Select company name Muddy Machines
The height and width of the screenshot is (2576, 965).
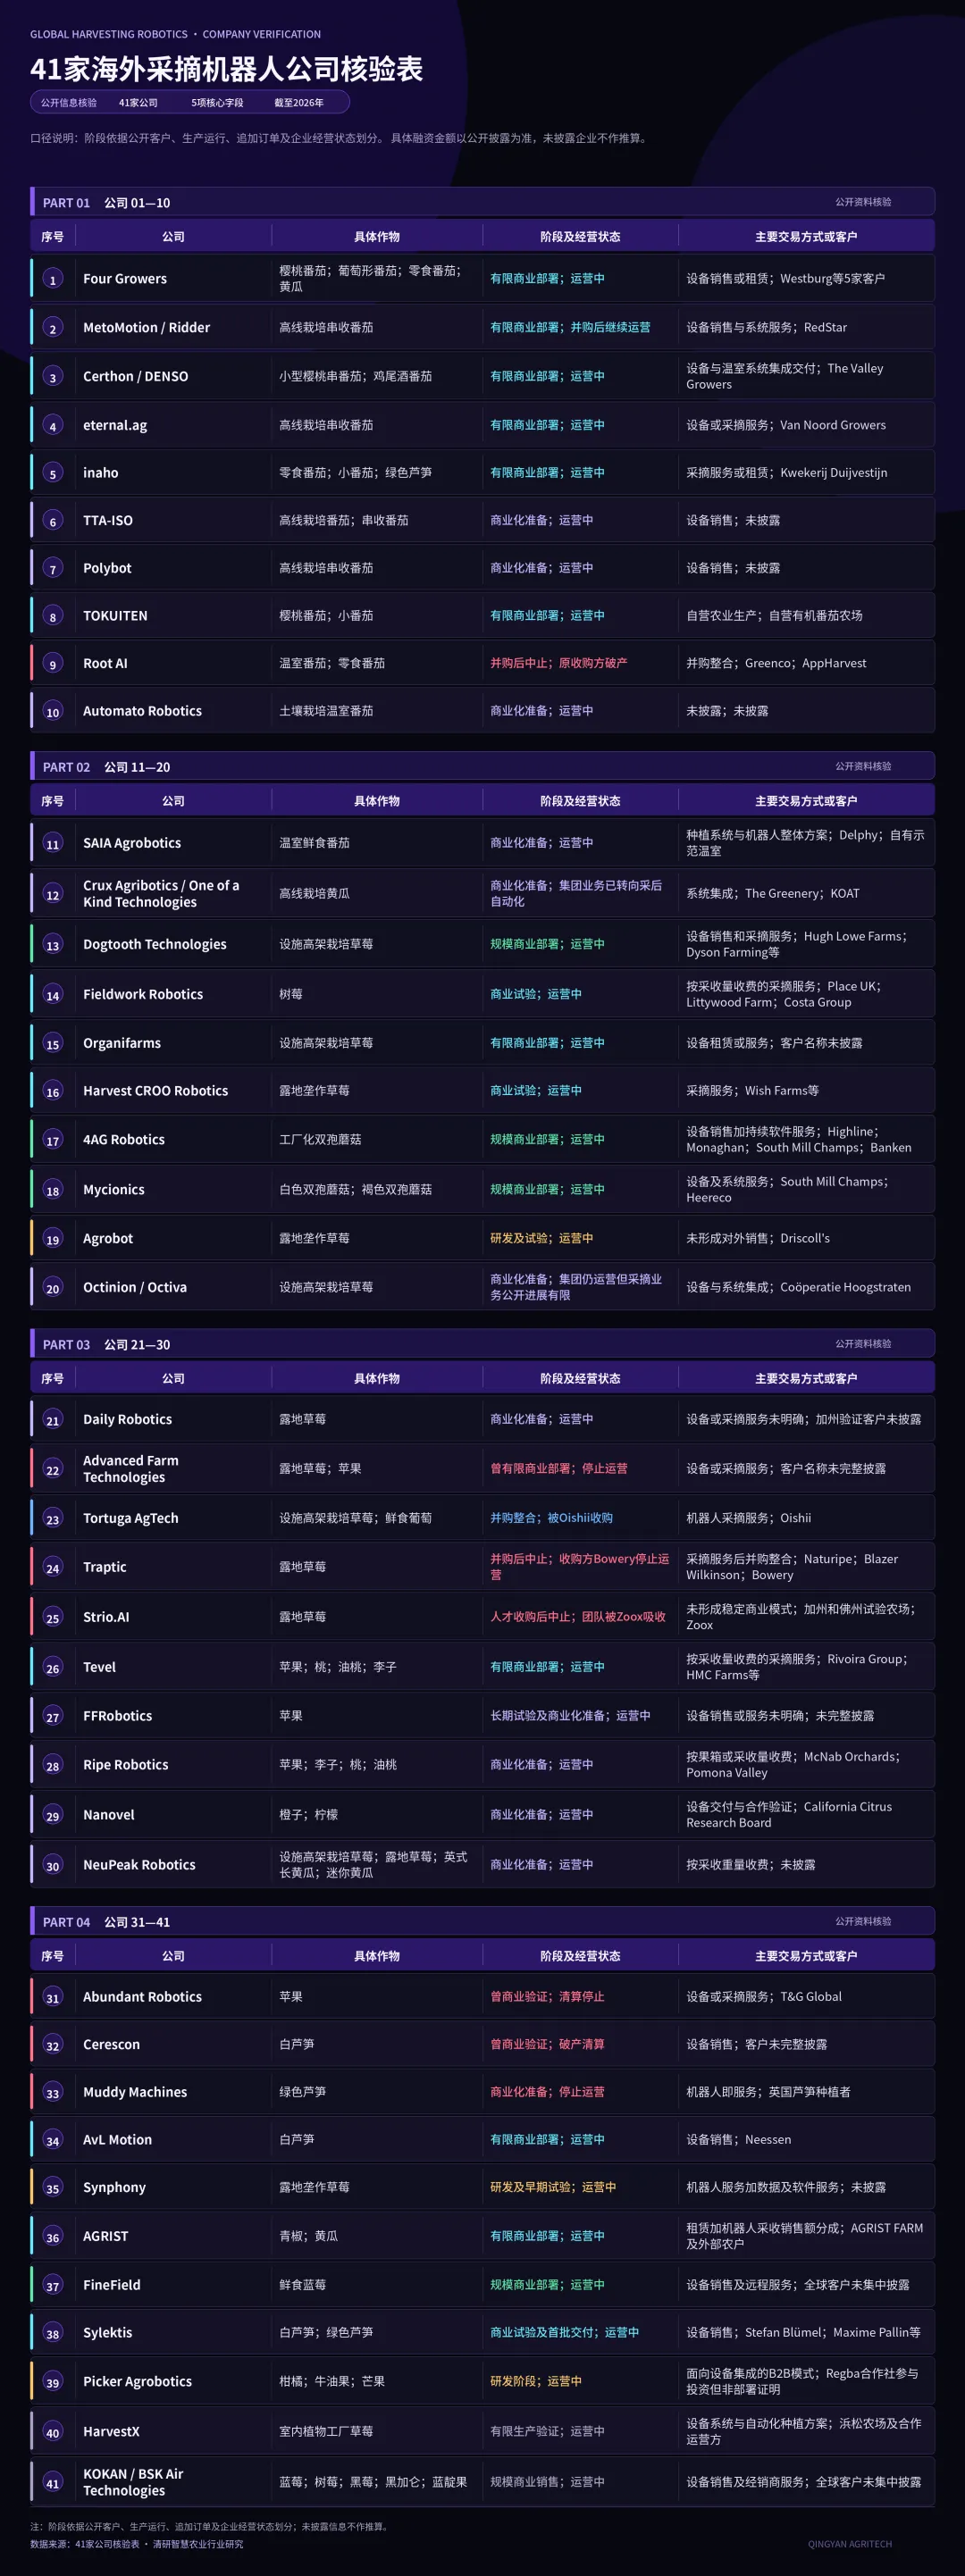135,2093
